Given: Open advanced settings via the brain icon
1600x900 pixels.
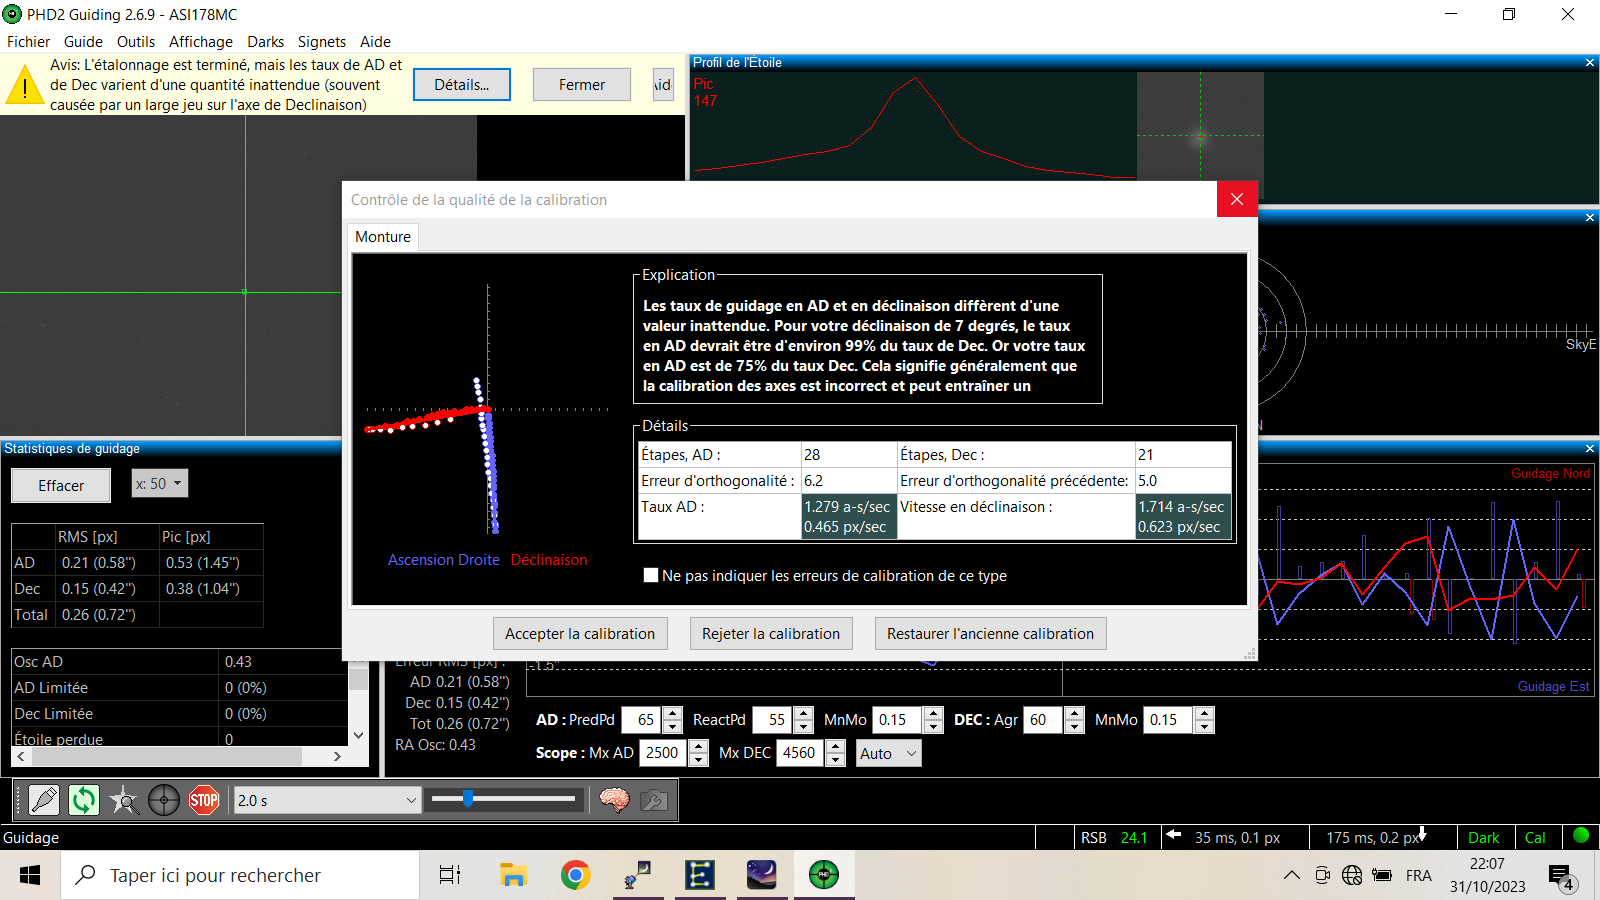Looking at the screenshot, I should [x=614, y=800].
